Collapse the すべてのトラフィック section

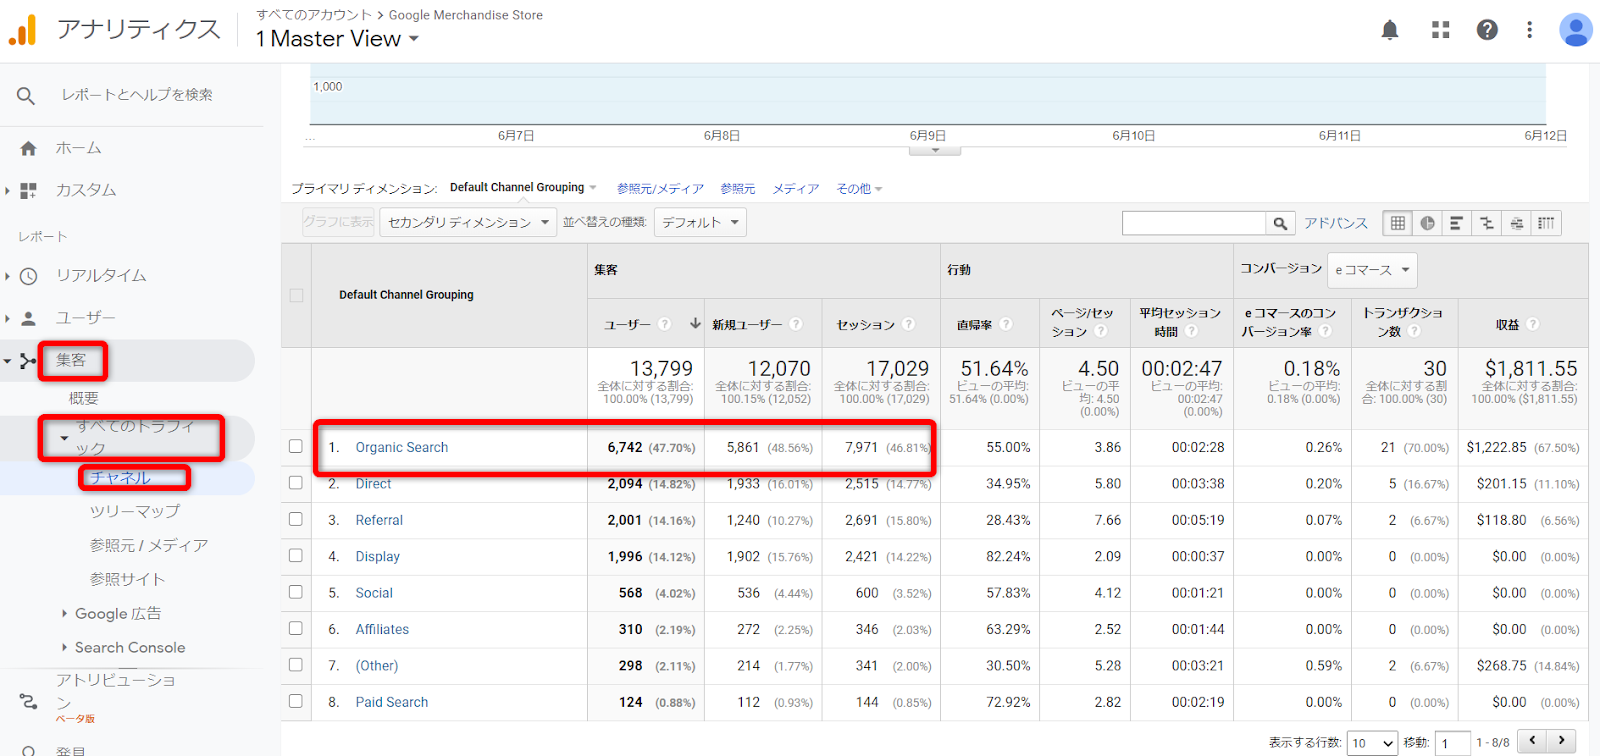pos(65,438)
